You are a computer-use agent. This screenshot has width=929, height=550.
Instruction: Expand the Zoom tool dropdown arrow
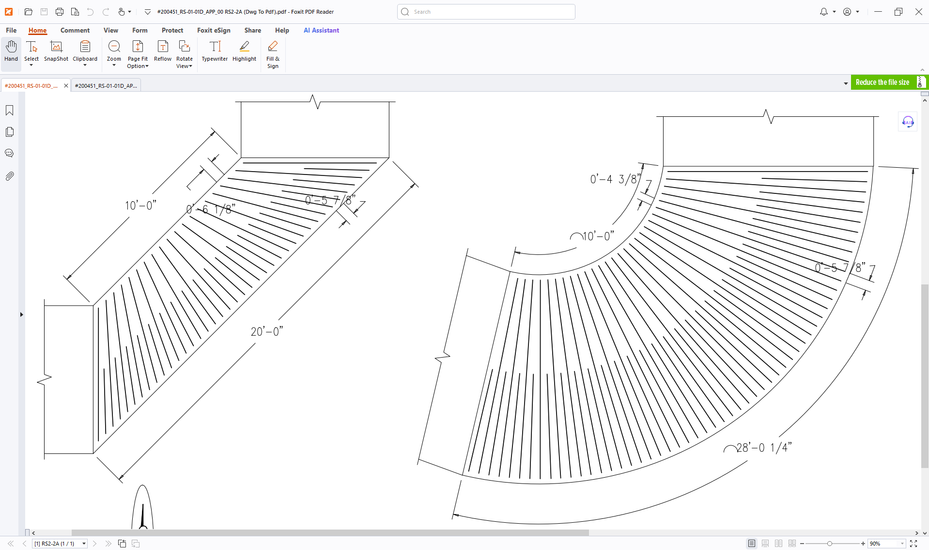click(114, 65)
